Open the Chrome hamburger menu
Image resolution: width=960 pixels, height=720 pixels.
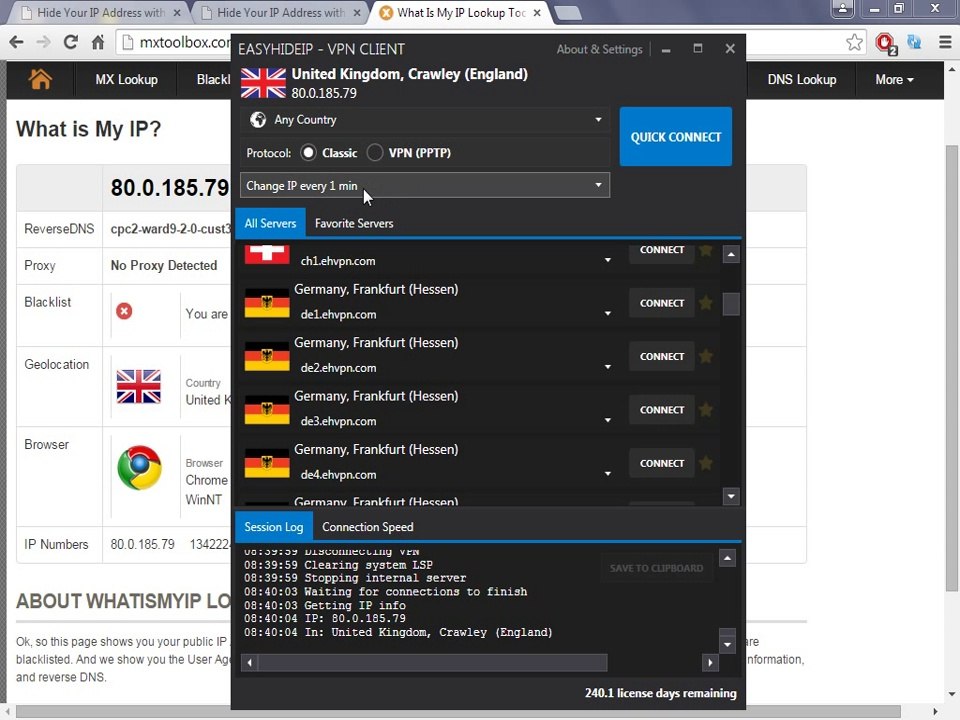[x=945, y=42]
